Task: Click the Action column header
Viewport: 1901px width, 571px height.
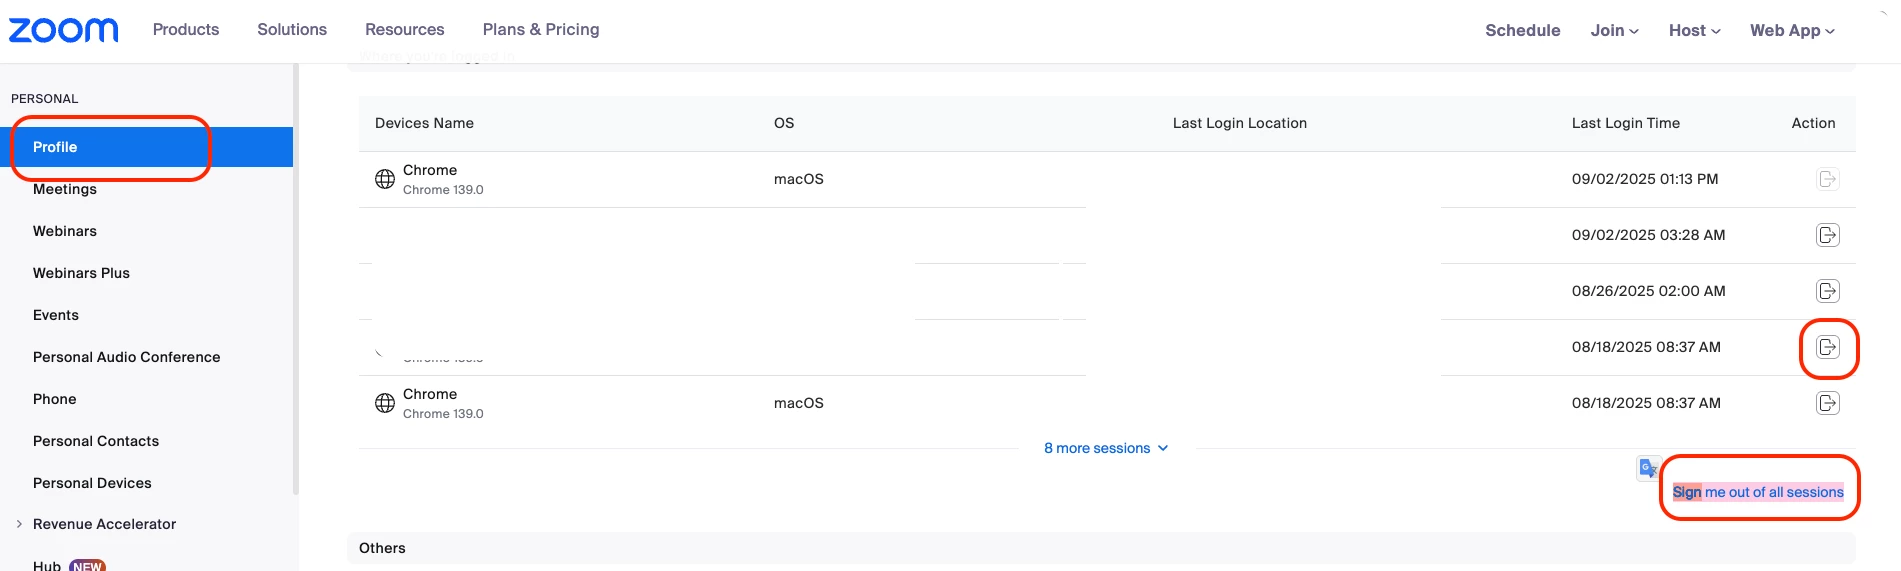Action: click(x=1813, y=123)
